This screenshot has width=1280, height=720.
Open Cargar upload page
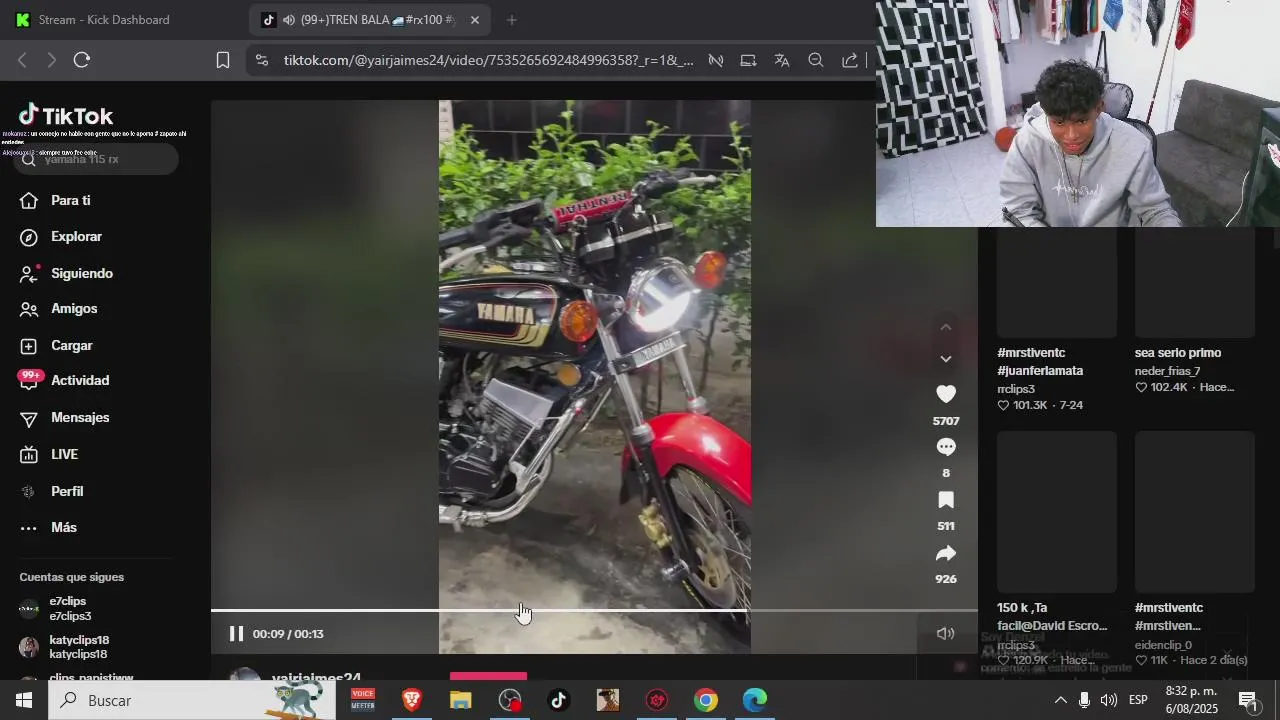click(71, 346)
